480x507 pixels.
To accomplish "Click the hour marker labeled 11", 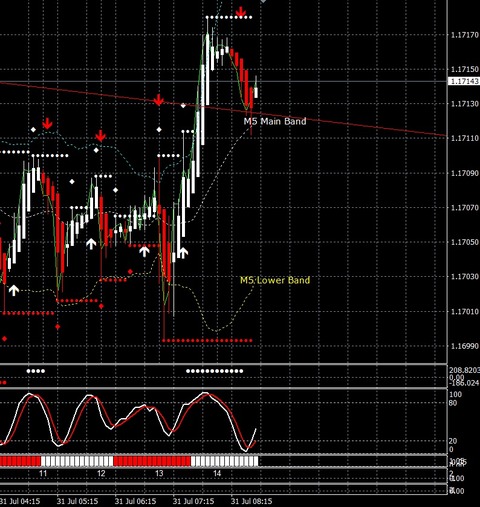I will (43, 473).
